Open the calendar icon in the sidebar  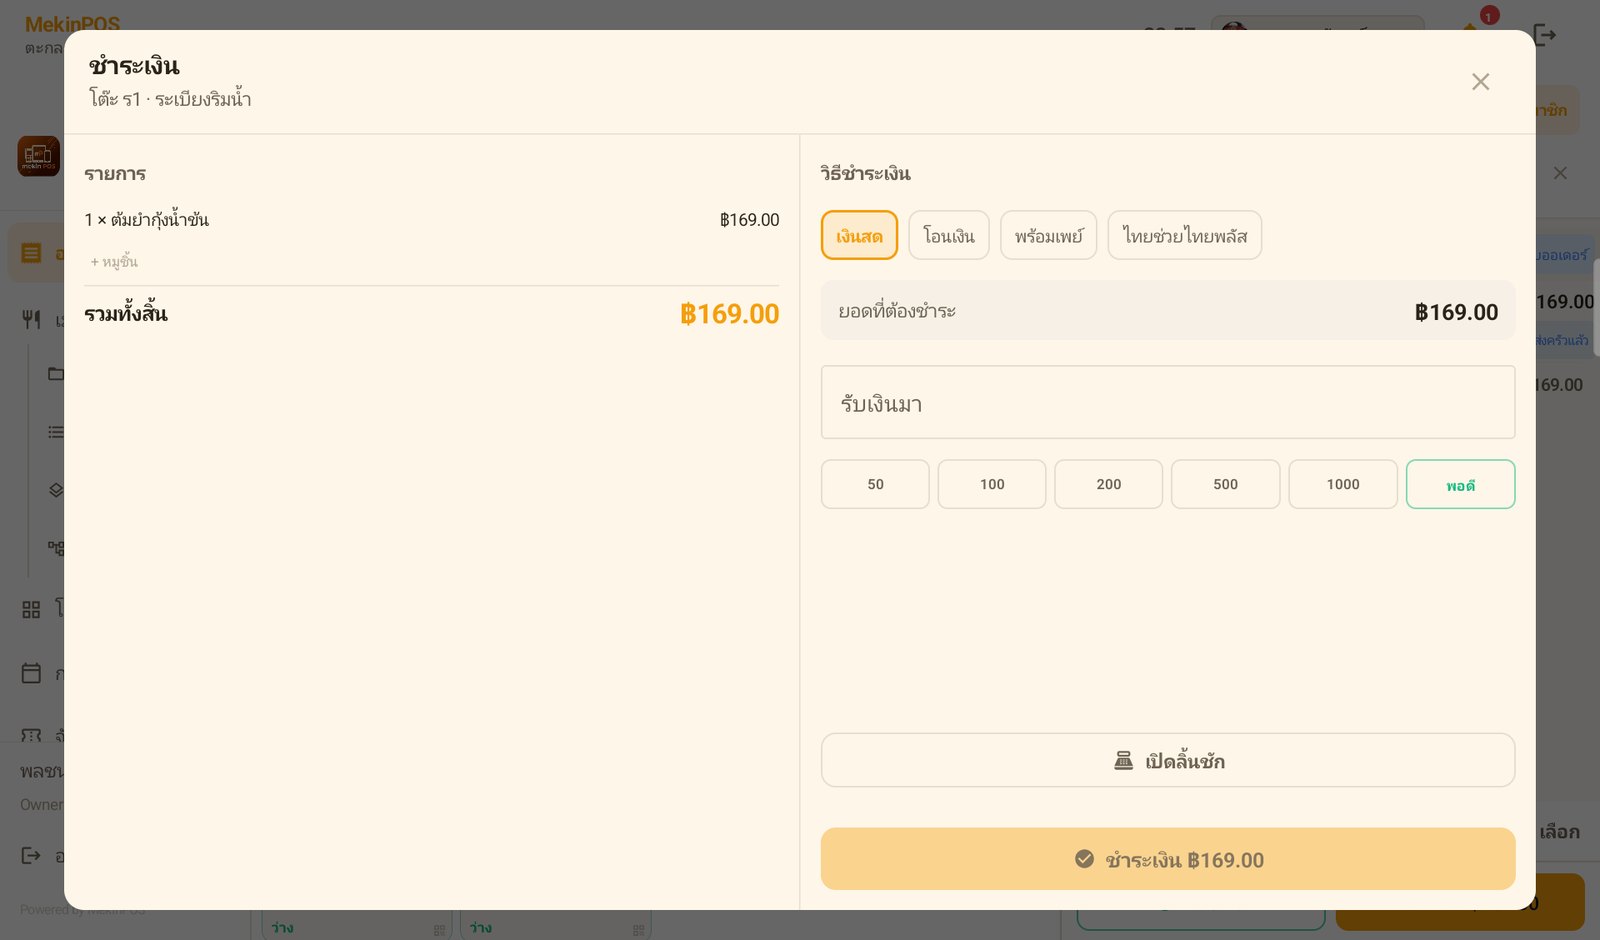[31, 673]
